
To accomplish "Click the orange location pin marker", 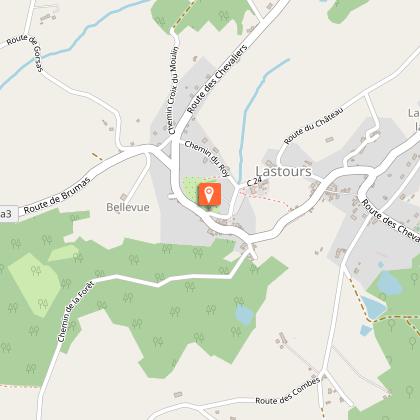I will (x=210, y=194).
